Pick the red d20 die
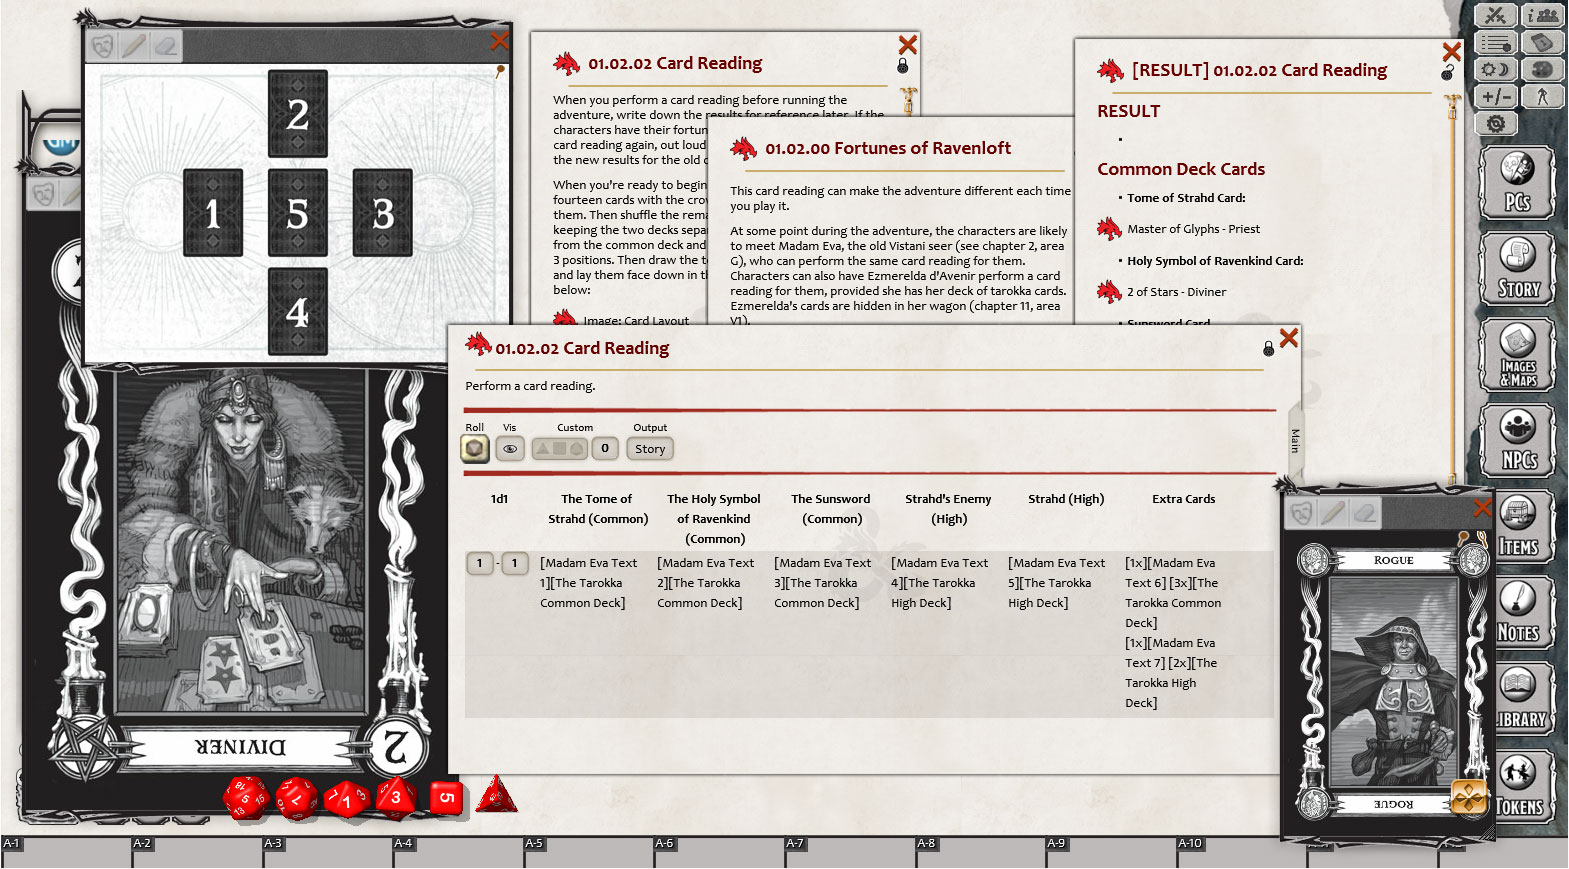 pyautogui.click(x=246, y=798)
